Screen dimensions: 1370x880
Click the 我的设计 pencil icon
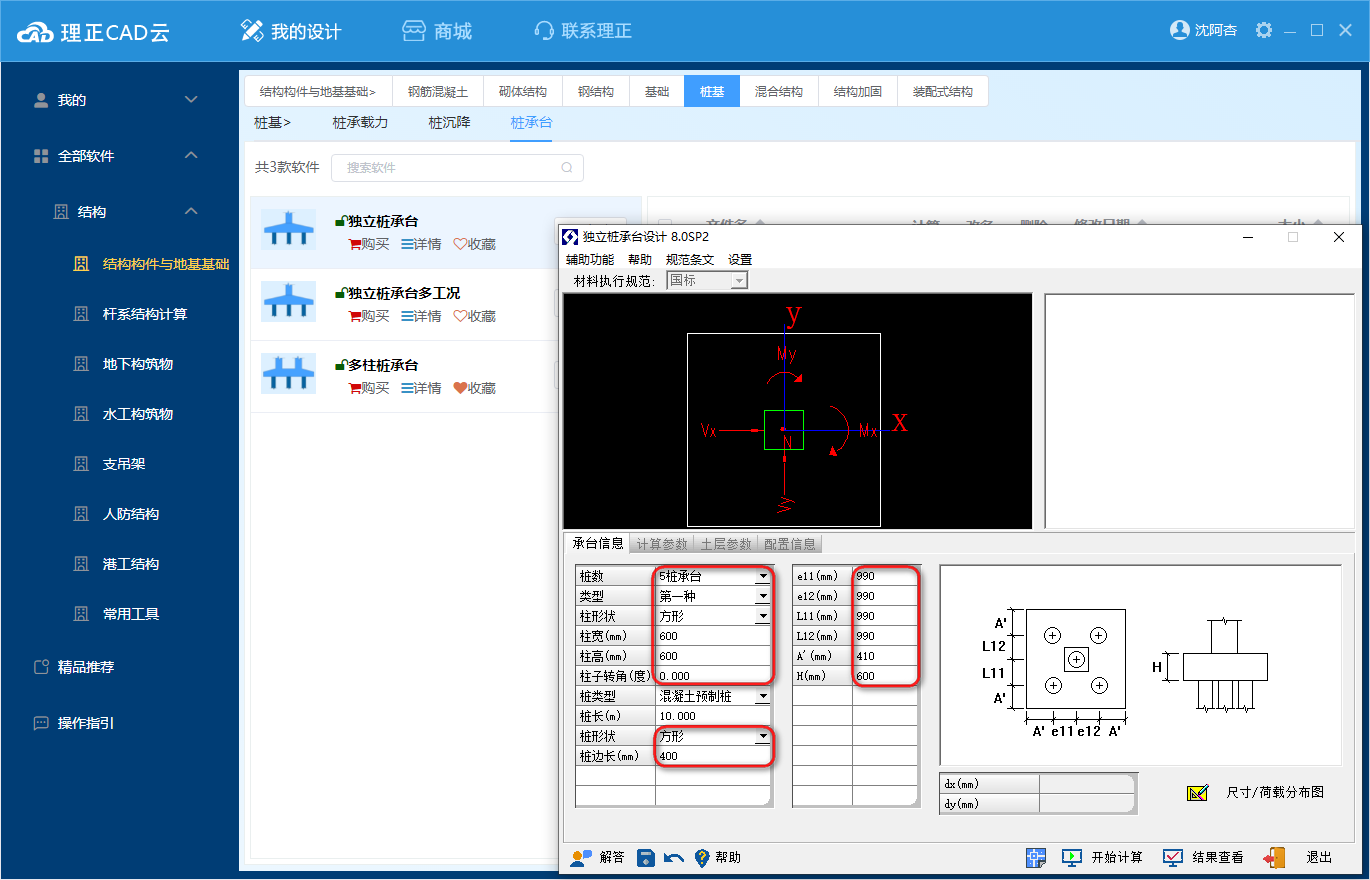252,30
